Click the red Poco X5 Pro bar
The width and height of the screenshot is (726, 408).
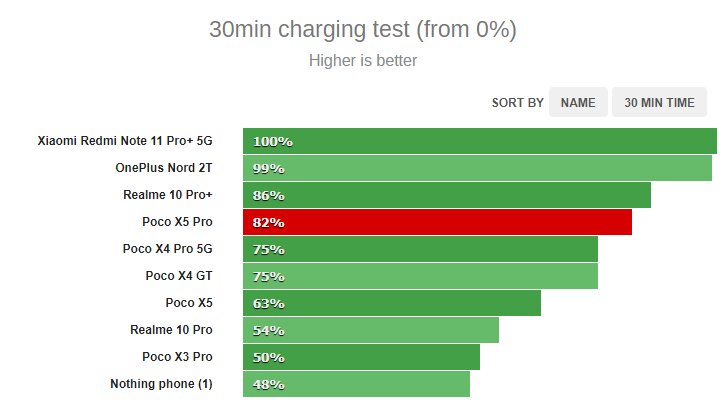438,222
